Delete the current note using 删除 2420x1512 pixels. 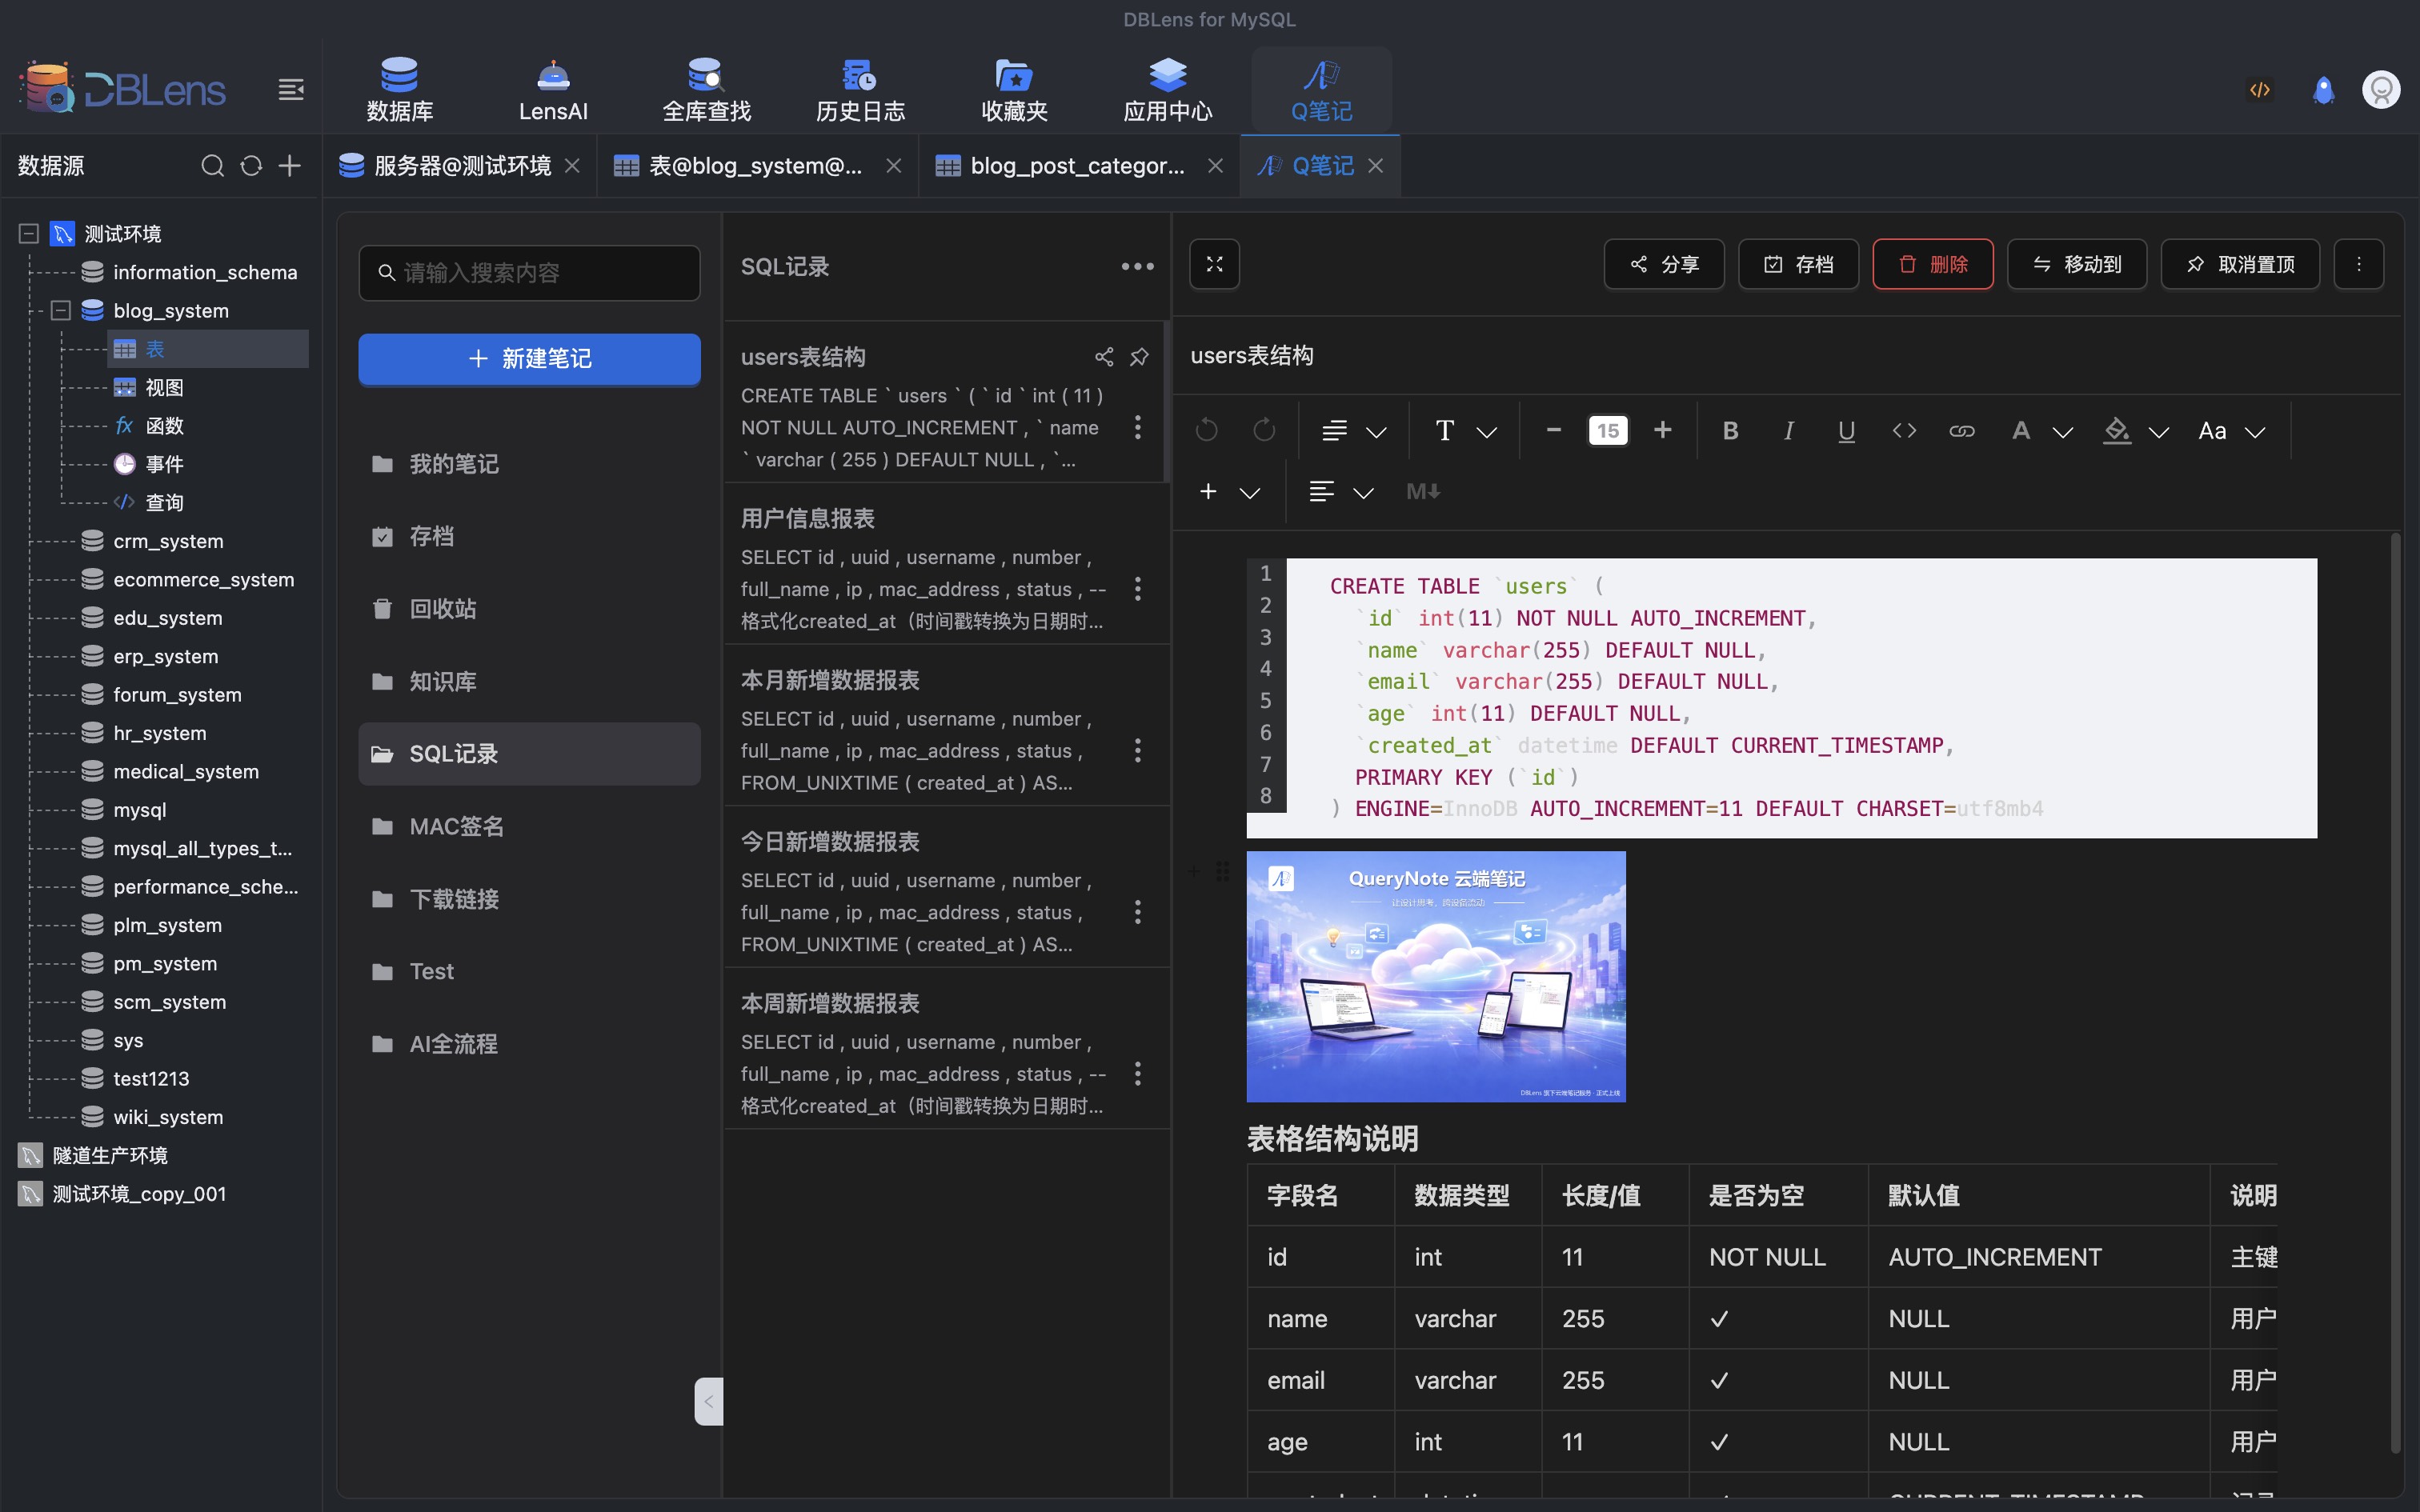(x=1931, y=264)
